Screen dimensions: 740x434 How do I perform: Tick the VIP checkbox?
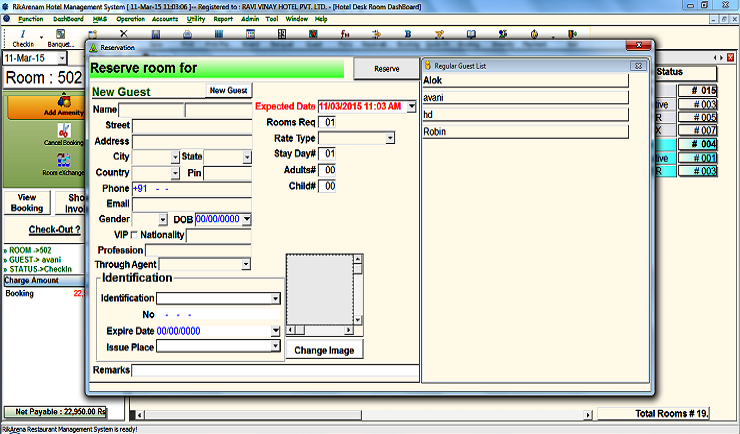point(135,235)
